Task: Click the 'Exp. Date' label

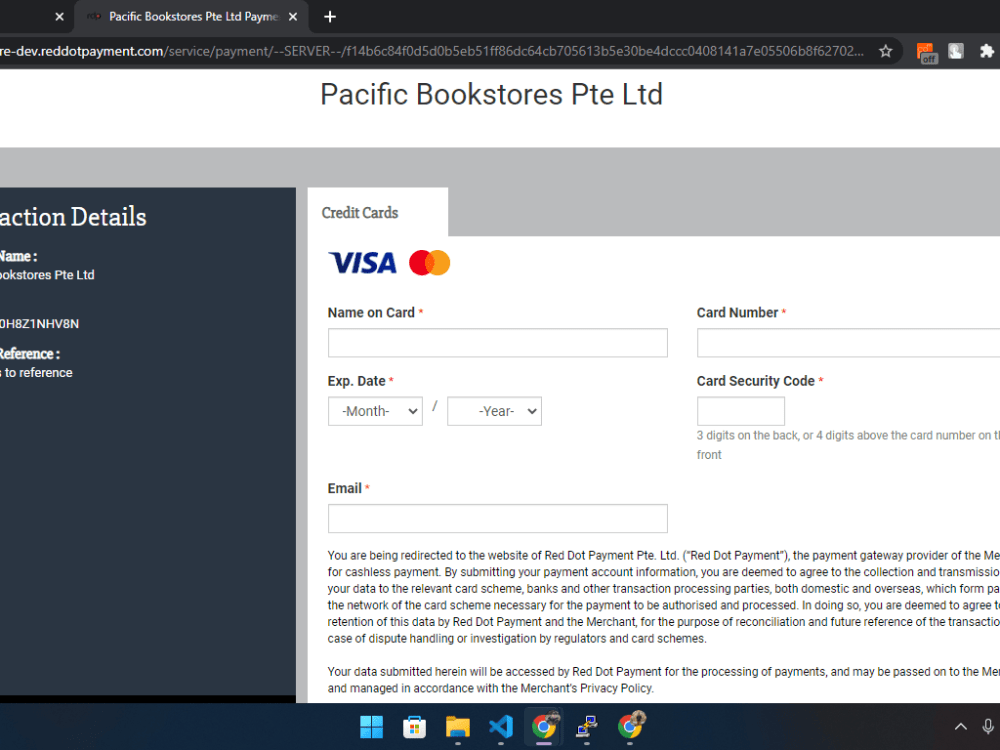Action: (357, 381)
